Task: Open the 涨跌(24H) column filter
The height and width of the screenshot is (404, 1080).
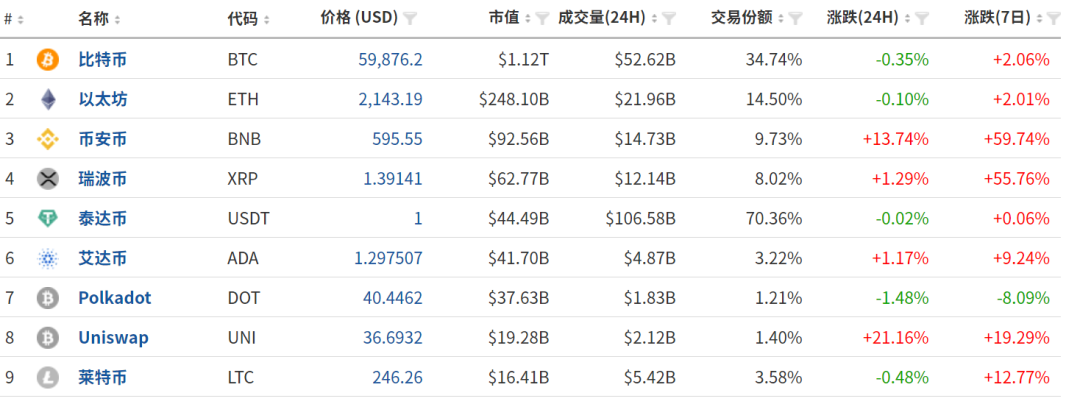Action: click(921, 19)
